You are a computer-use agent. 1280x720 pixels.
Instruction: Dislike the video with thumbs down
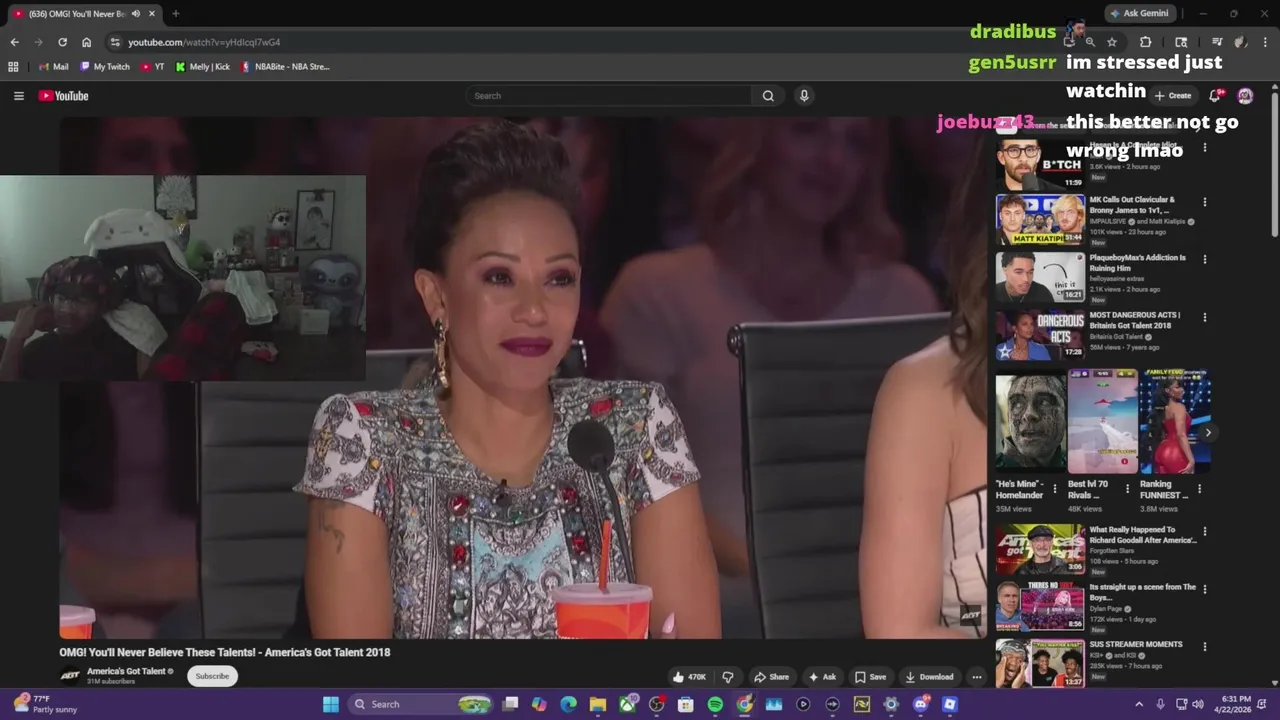click(728, 677)
